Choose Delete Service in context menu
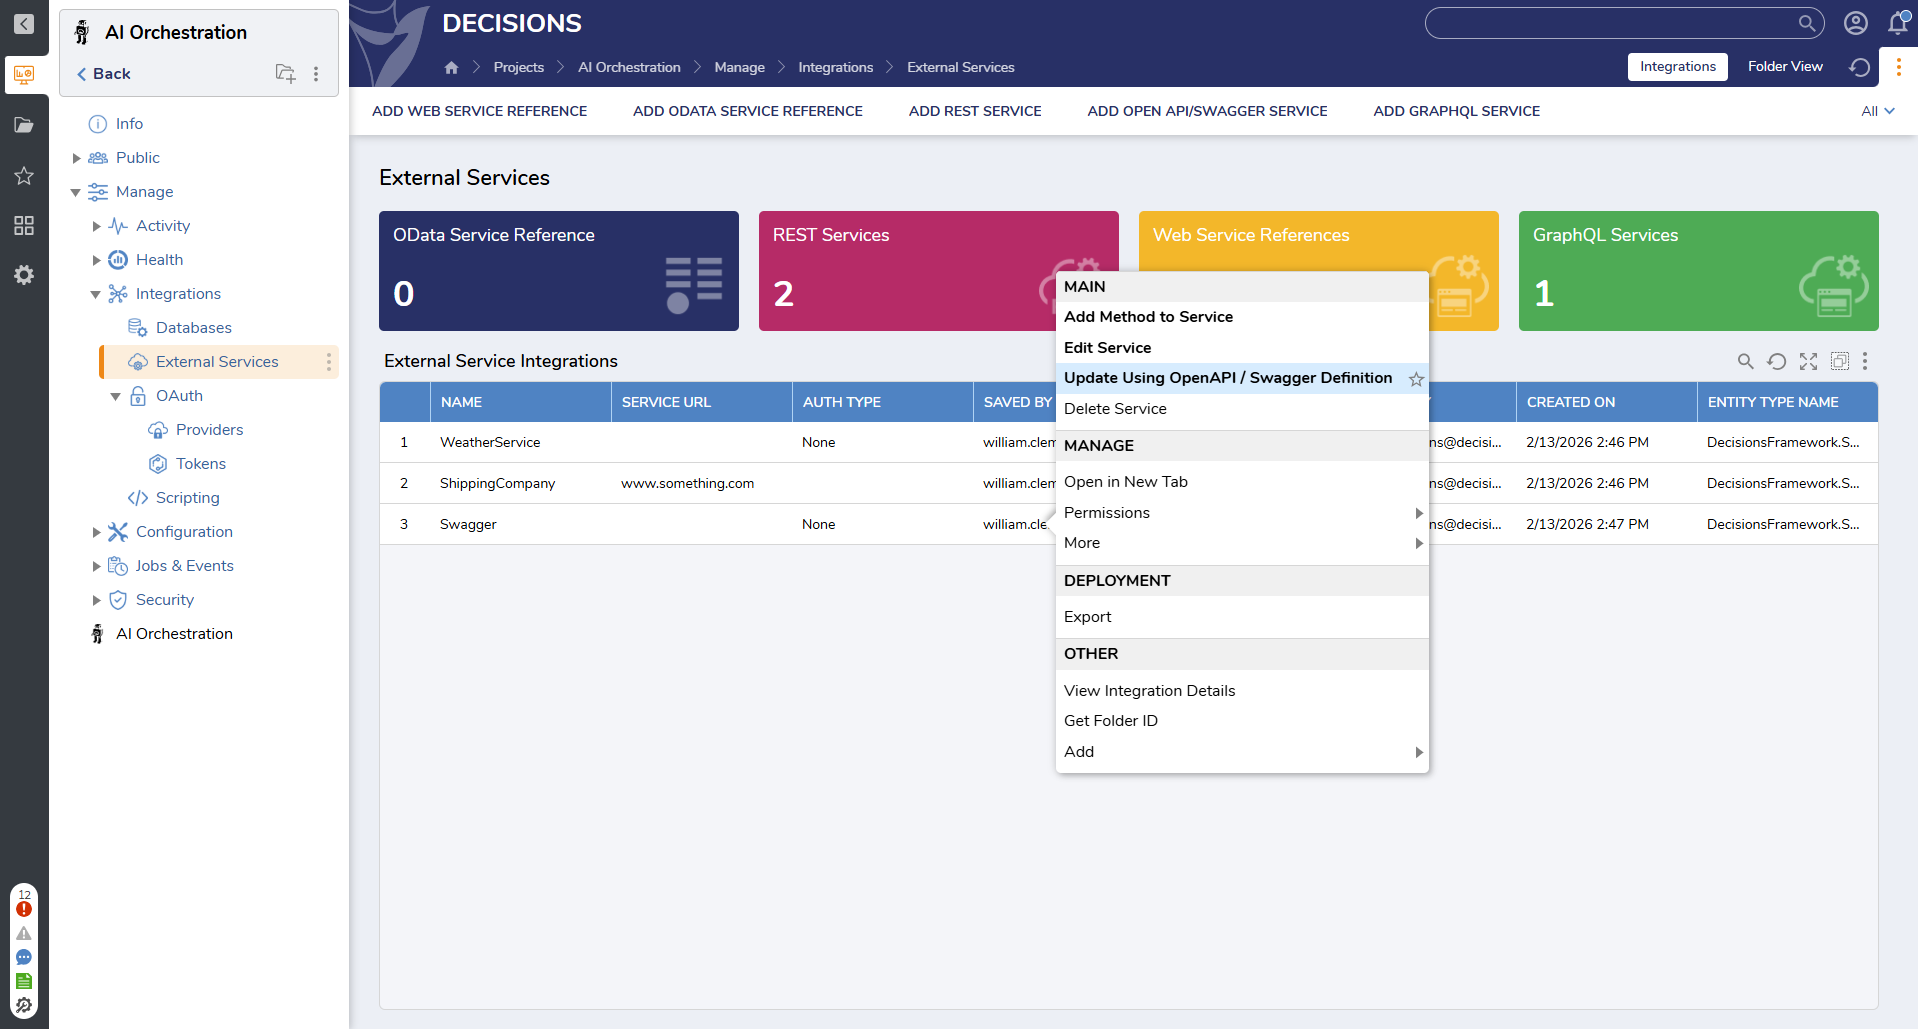 (1115, 409)
